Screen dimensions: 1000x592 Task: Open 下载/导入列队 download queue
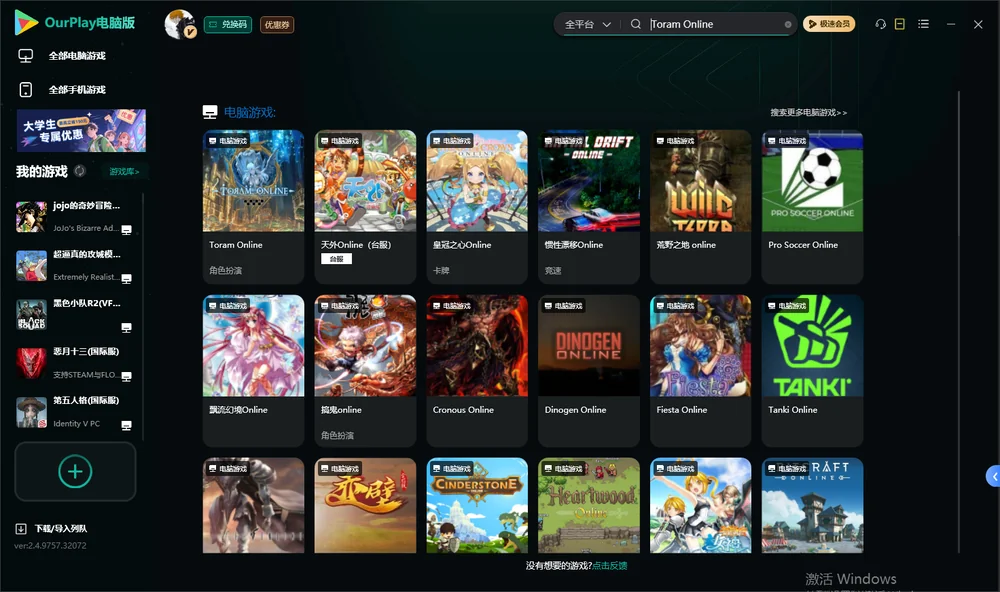52,529
